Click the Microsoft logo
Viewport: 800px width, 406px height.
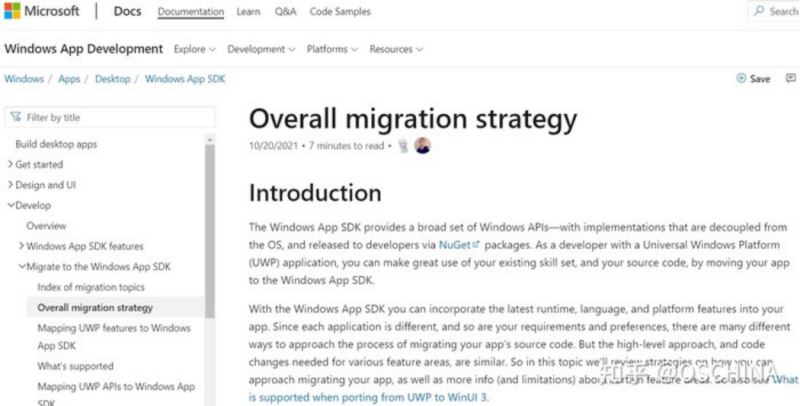pos(12,11)
